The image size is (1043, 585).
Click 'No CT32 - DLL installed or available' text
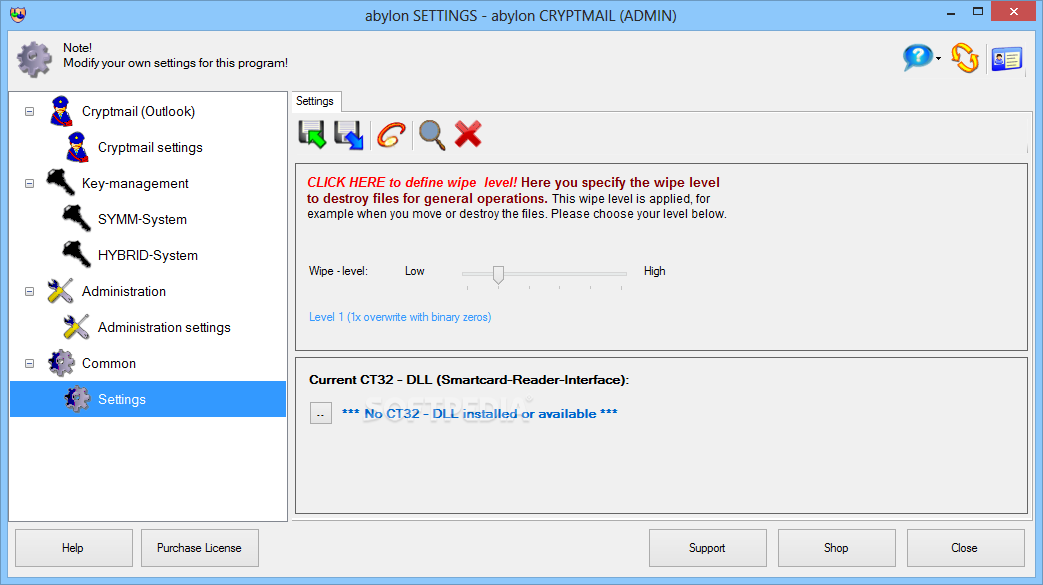click(x=480, y=413)
